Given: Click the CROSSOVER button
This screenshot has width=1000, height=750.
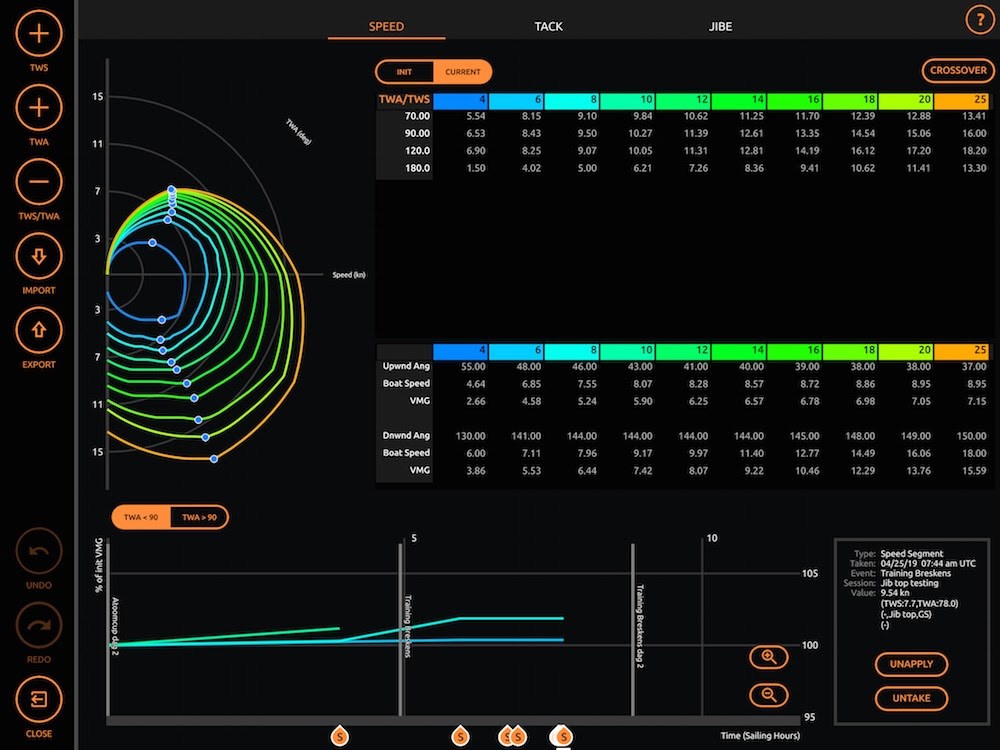Looking at the screenshot, I should pos(958,70).
